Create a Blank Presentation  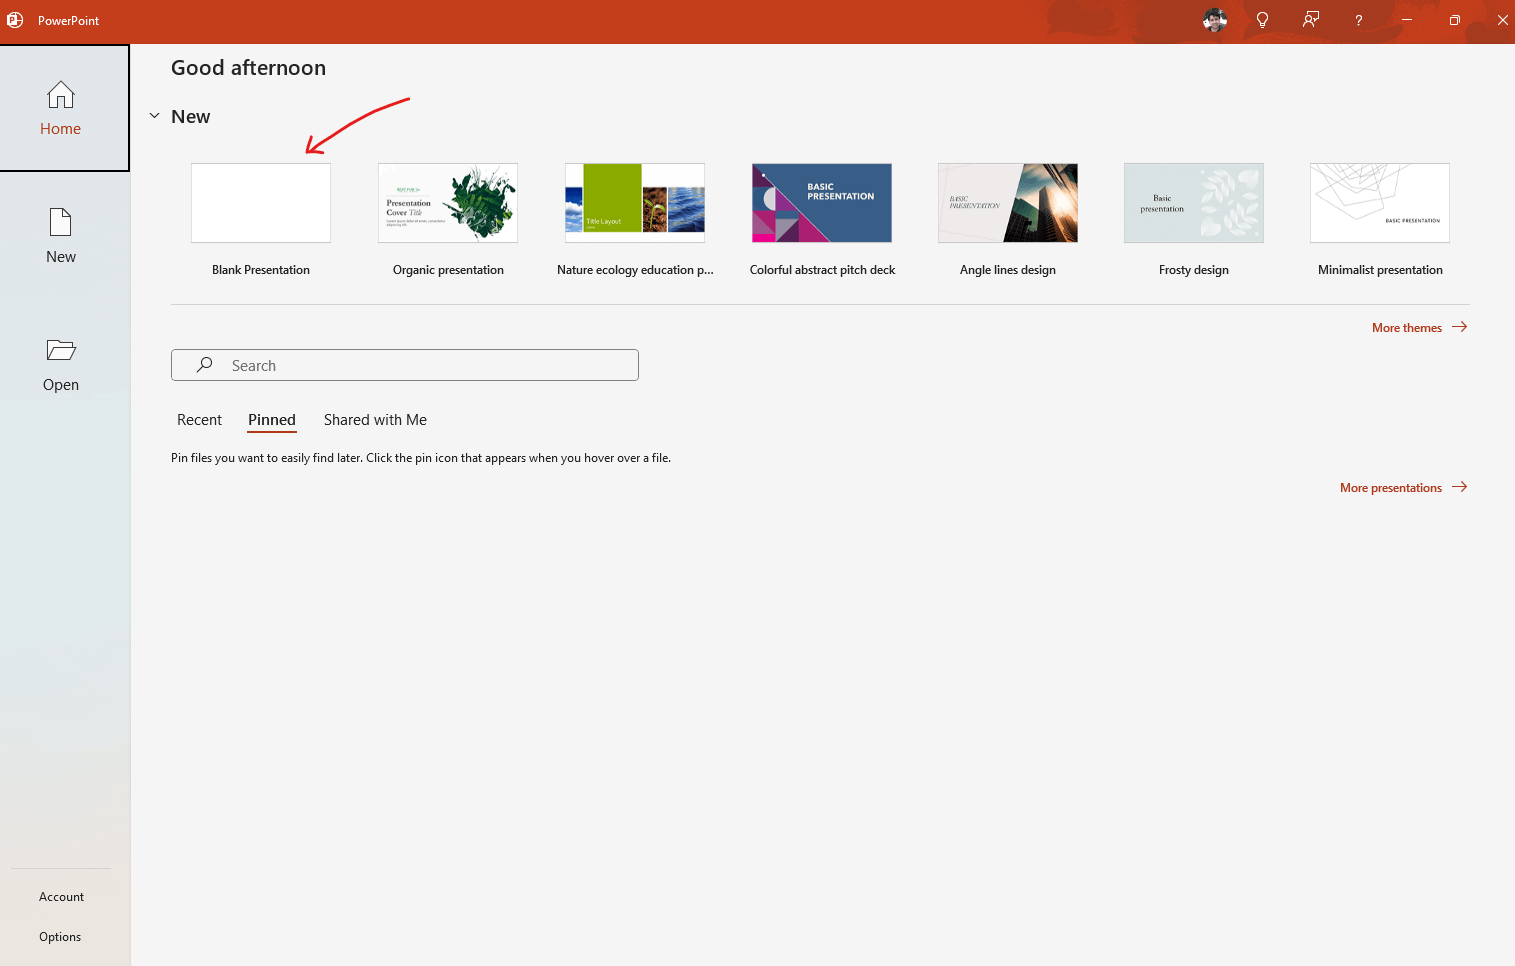click(260, 202)
